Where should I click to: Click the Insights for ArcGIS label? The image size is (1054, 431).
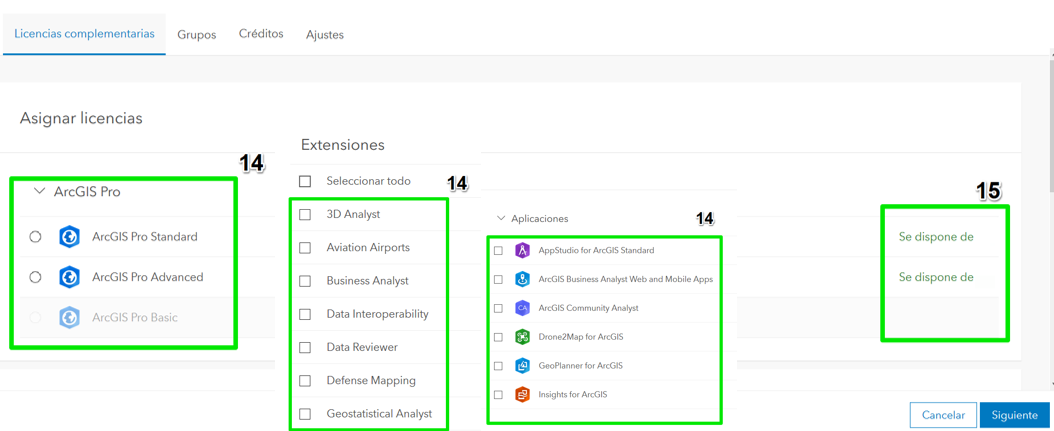(573, 395)
